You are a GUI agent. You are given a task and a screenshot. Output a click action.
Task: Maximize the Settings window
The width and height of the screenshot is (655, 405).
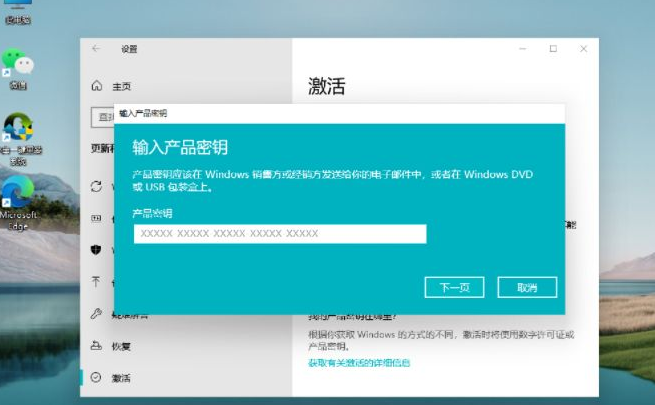tap(553, 48)
